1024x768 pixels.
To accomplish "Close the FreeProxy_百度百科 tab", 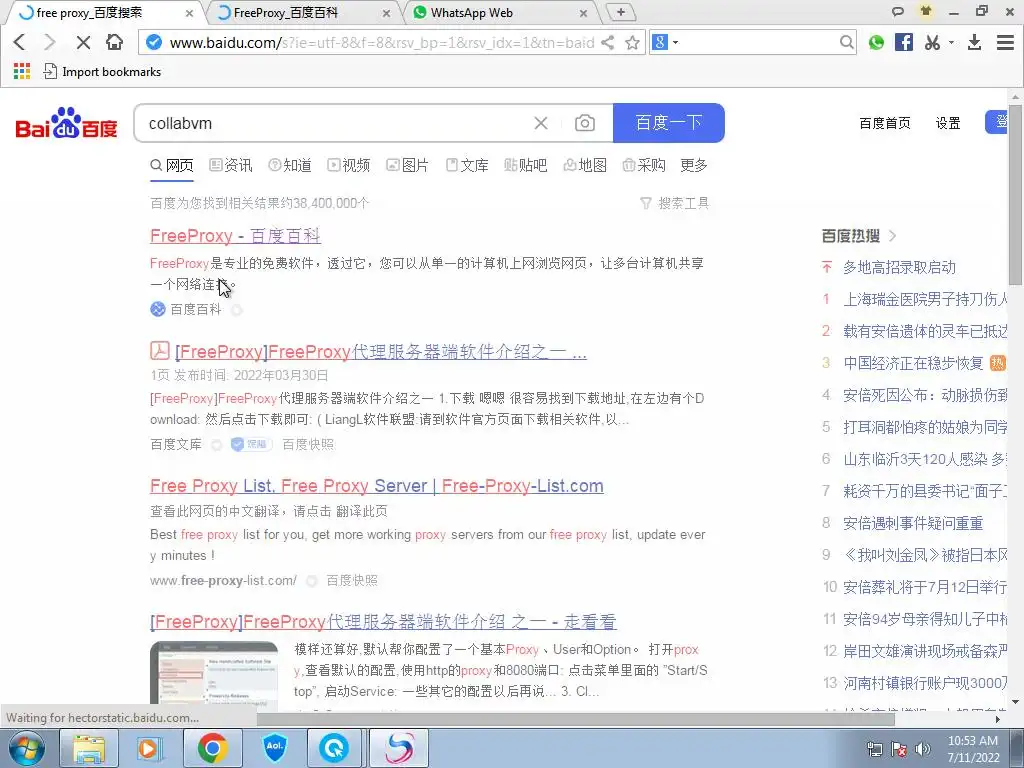I will (387, 13).
